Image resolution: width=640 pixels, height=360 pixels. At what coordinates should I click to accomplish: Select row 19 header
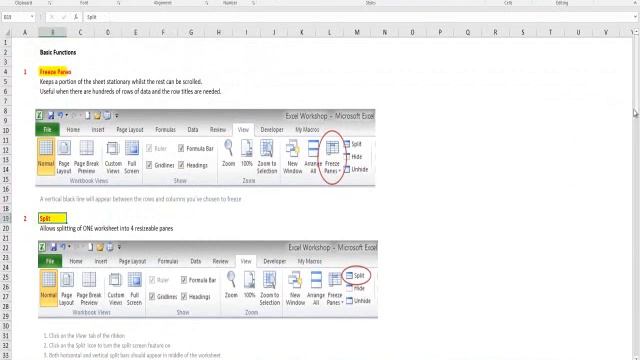tap(6, 218)
